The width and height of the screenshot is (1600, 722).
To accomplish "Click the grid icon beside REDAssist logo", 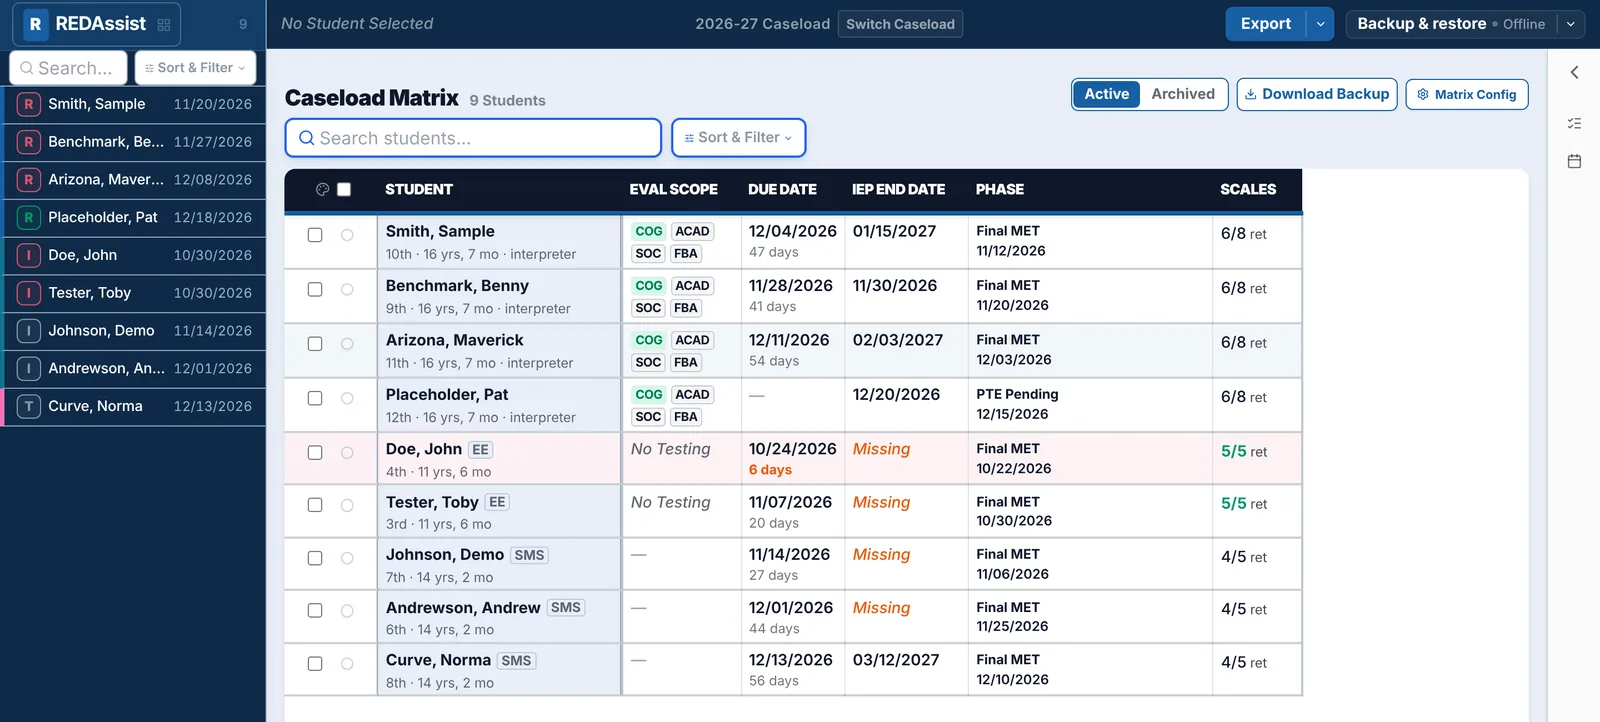I will (x=164, y=25).
